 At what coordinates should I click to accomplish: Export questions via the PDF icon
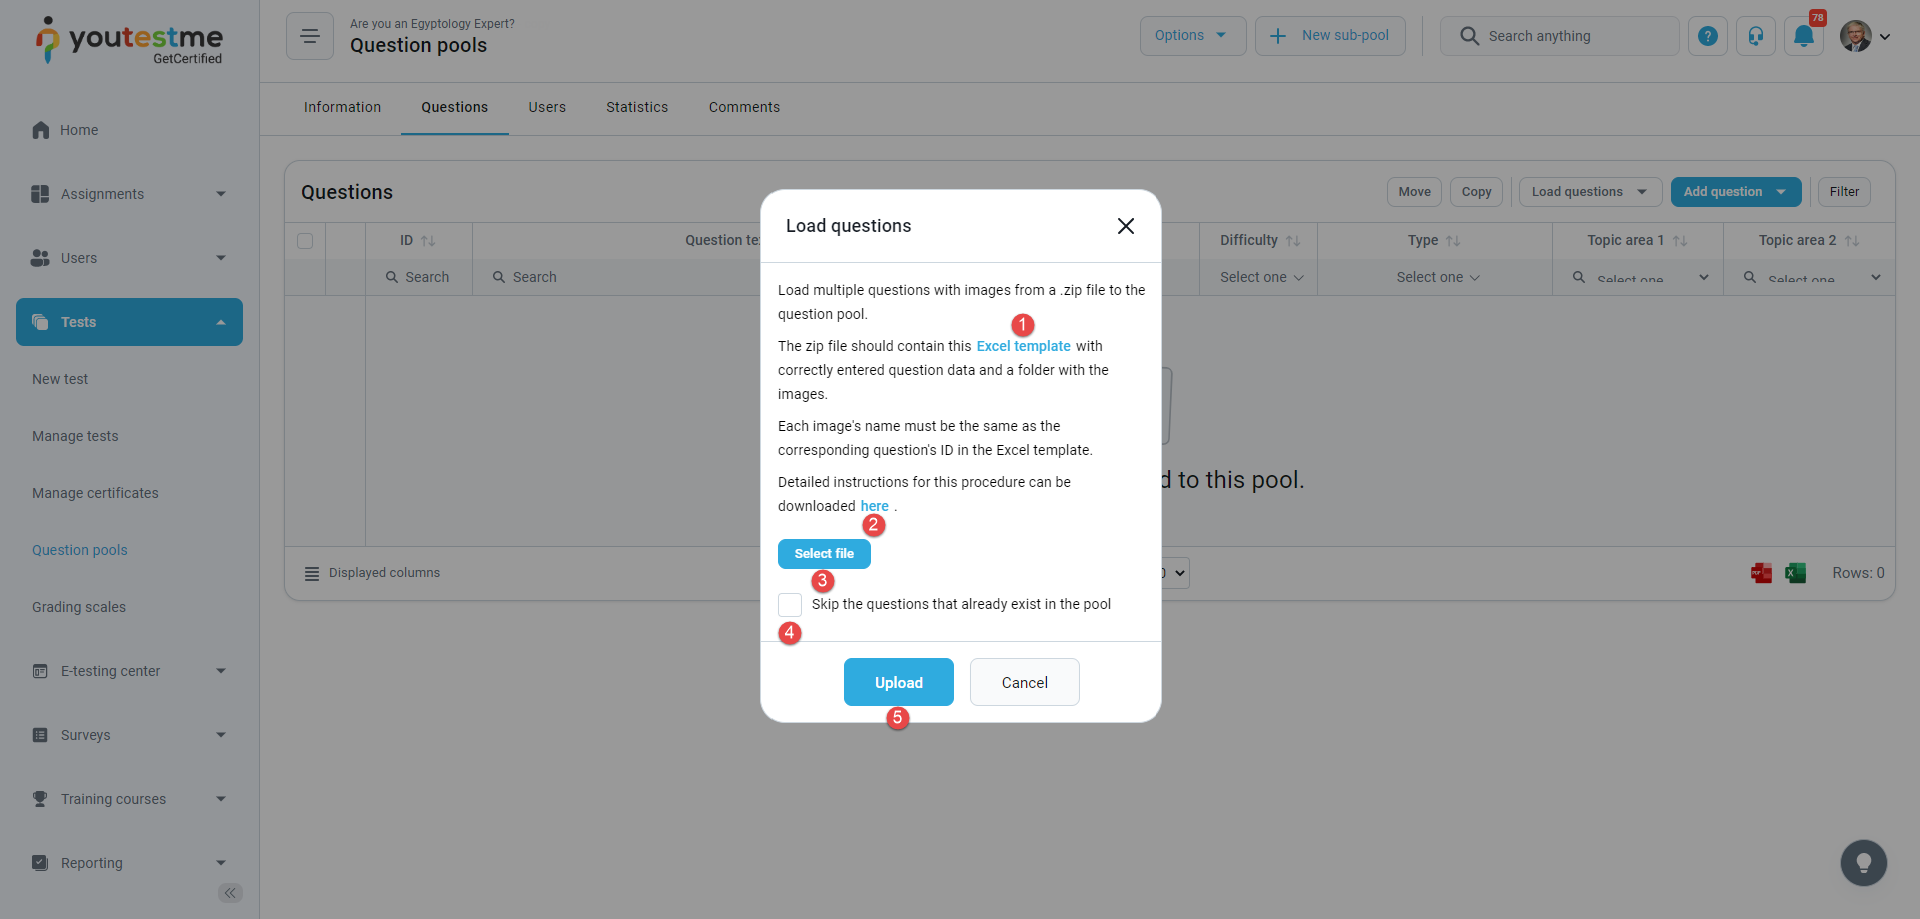point(1761,573)
